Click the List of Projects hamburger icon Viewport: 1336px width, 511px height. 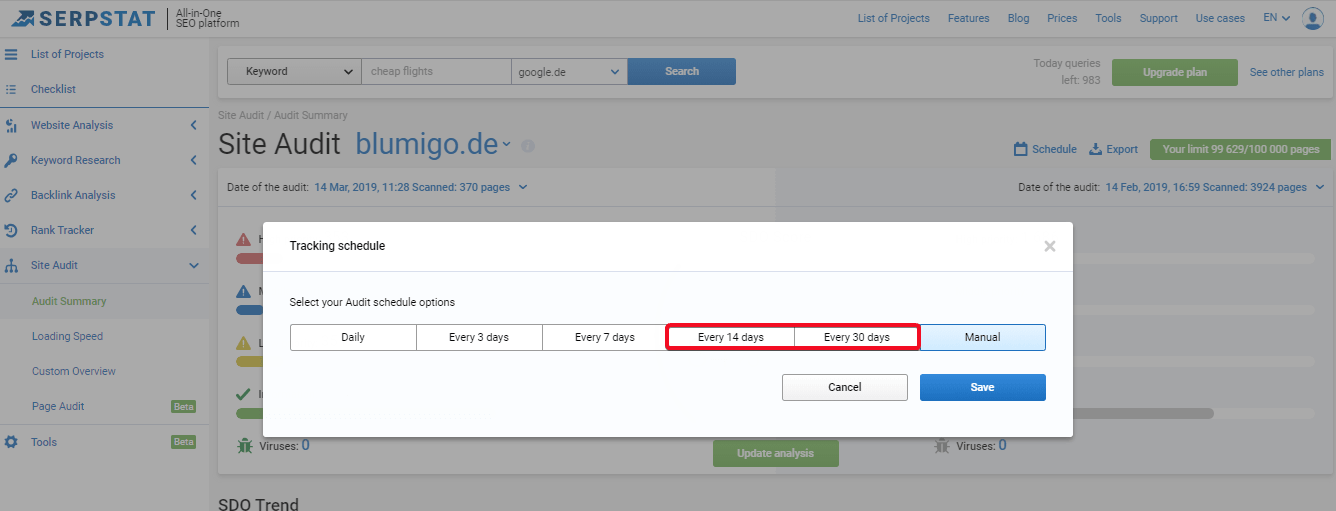[x=11, y=54]
